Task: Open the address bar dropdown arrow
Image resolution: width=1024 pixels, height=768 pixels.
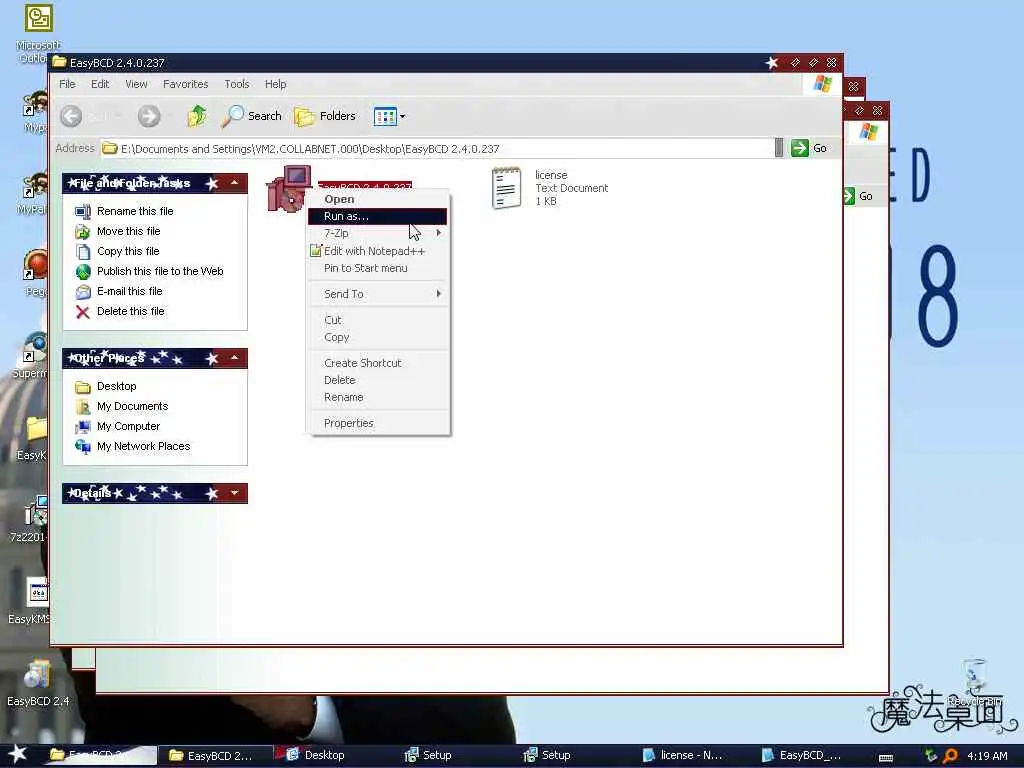Action: (778, 148)
